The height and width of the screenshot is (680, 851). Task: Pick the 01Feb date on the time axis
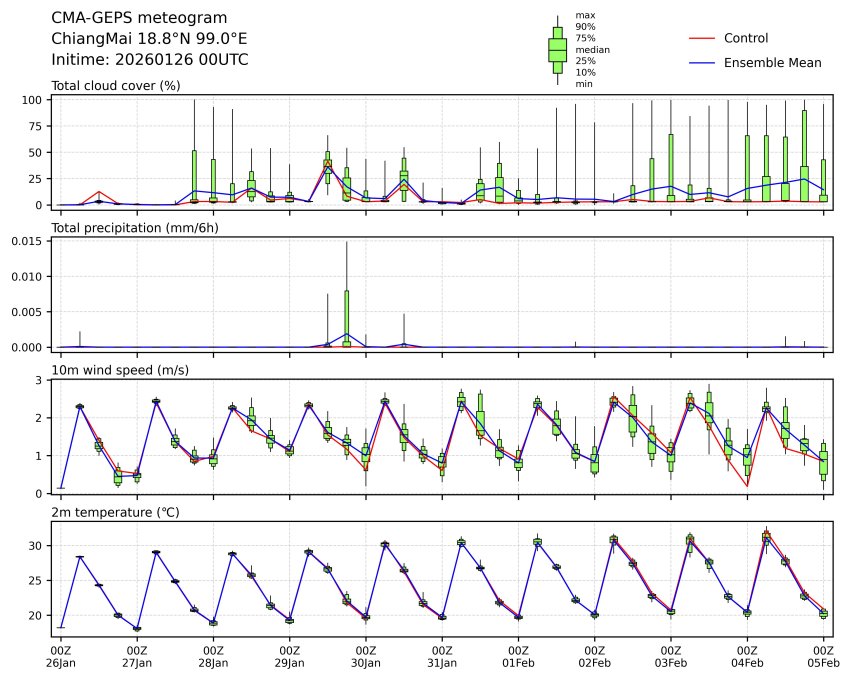coord(518,662)
